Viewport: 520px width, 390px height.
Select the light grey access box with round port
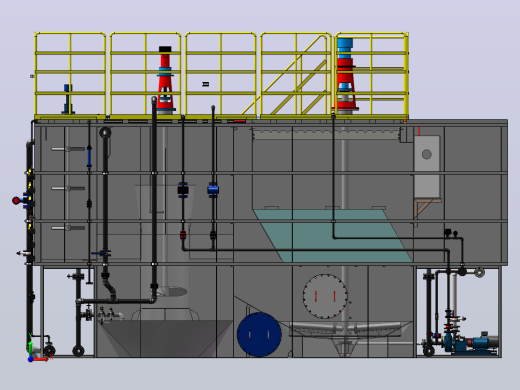(x=427, y=167)
